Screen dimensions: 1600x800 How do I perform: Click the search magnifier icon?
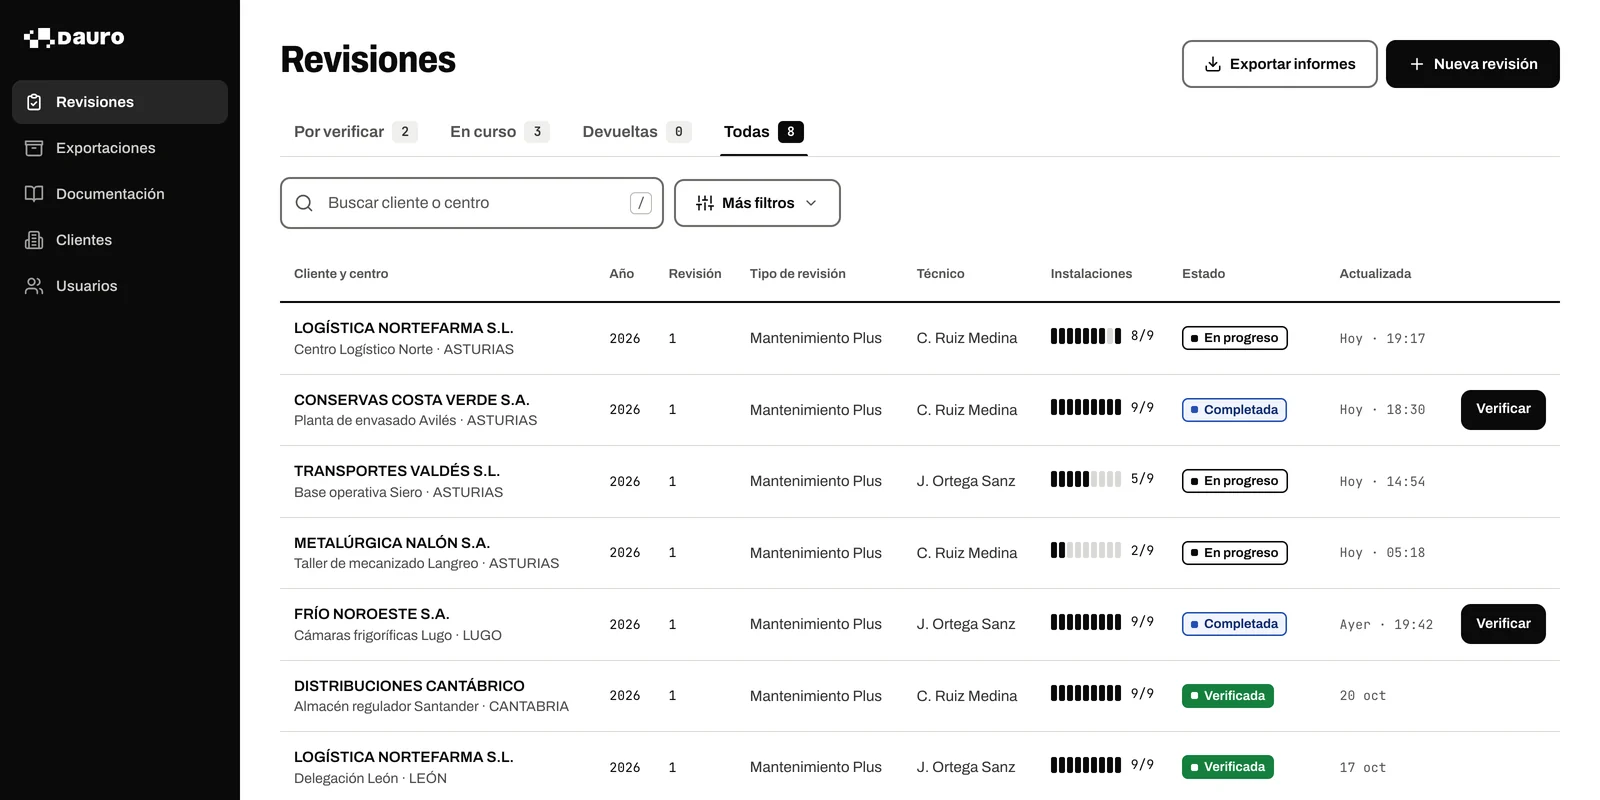[304, 203]
